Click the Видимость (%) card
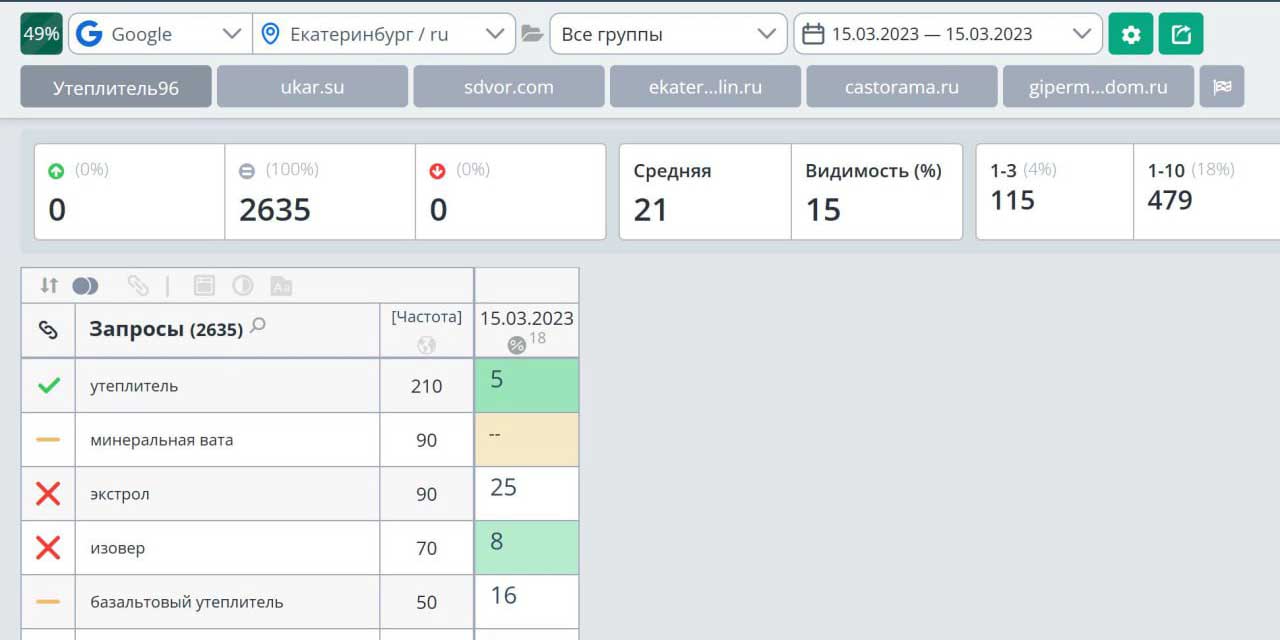The image size is (1280, 640). point(877,192)
